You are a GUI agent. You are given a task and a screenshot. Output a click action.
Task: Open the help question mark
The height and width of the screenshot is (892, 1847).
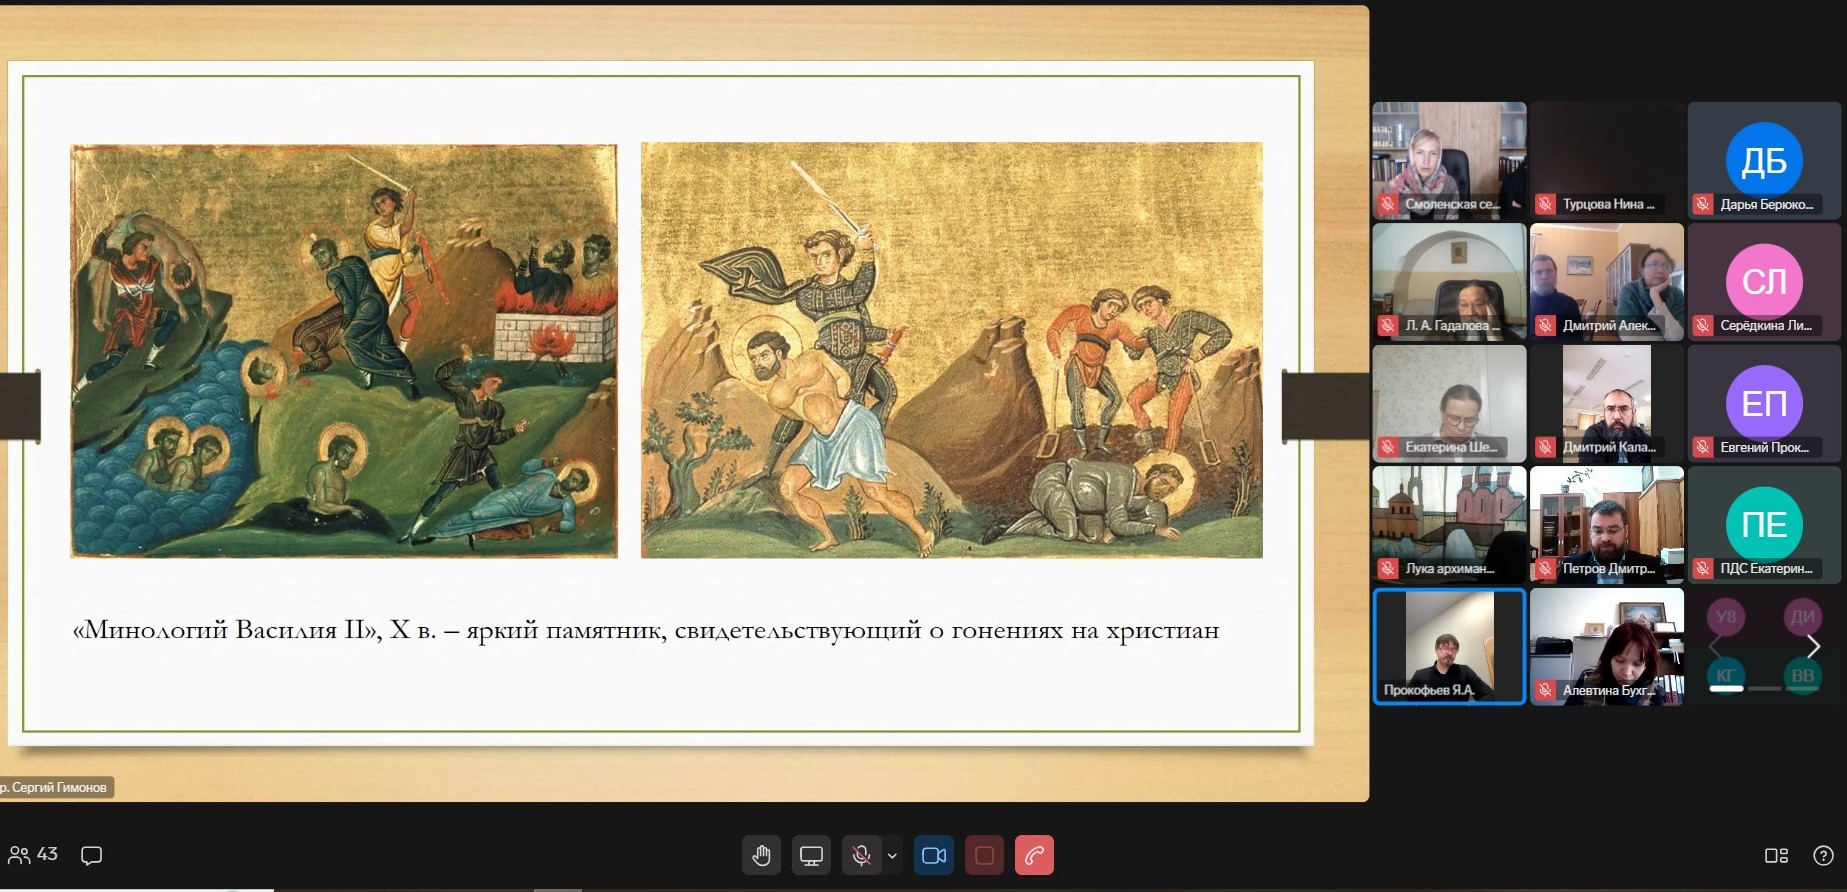1823,855
